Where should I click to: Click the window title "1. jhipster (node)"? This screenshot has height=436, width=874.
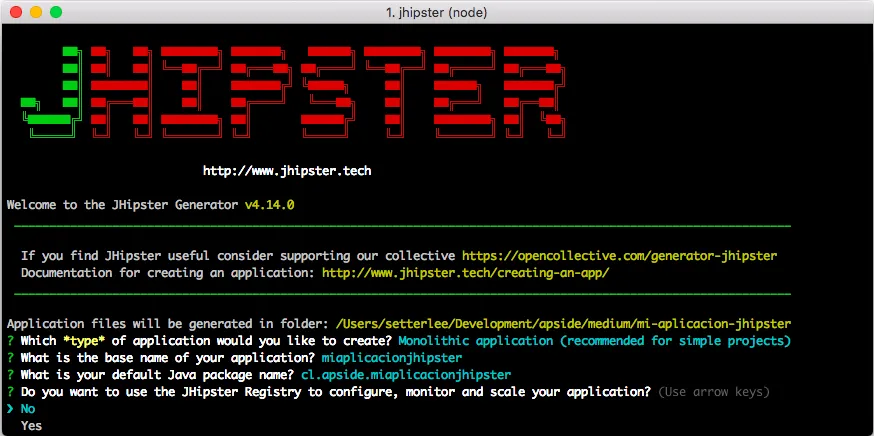pos(436,12)
